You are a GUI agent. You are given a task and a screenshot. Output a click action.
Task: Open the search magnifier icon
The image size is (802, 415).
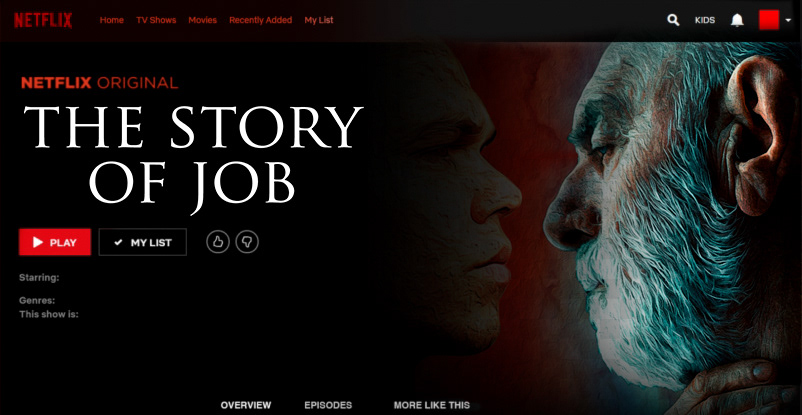click(x=674, y=20)
